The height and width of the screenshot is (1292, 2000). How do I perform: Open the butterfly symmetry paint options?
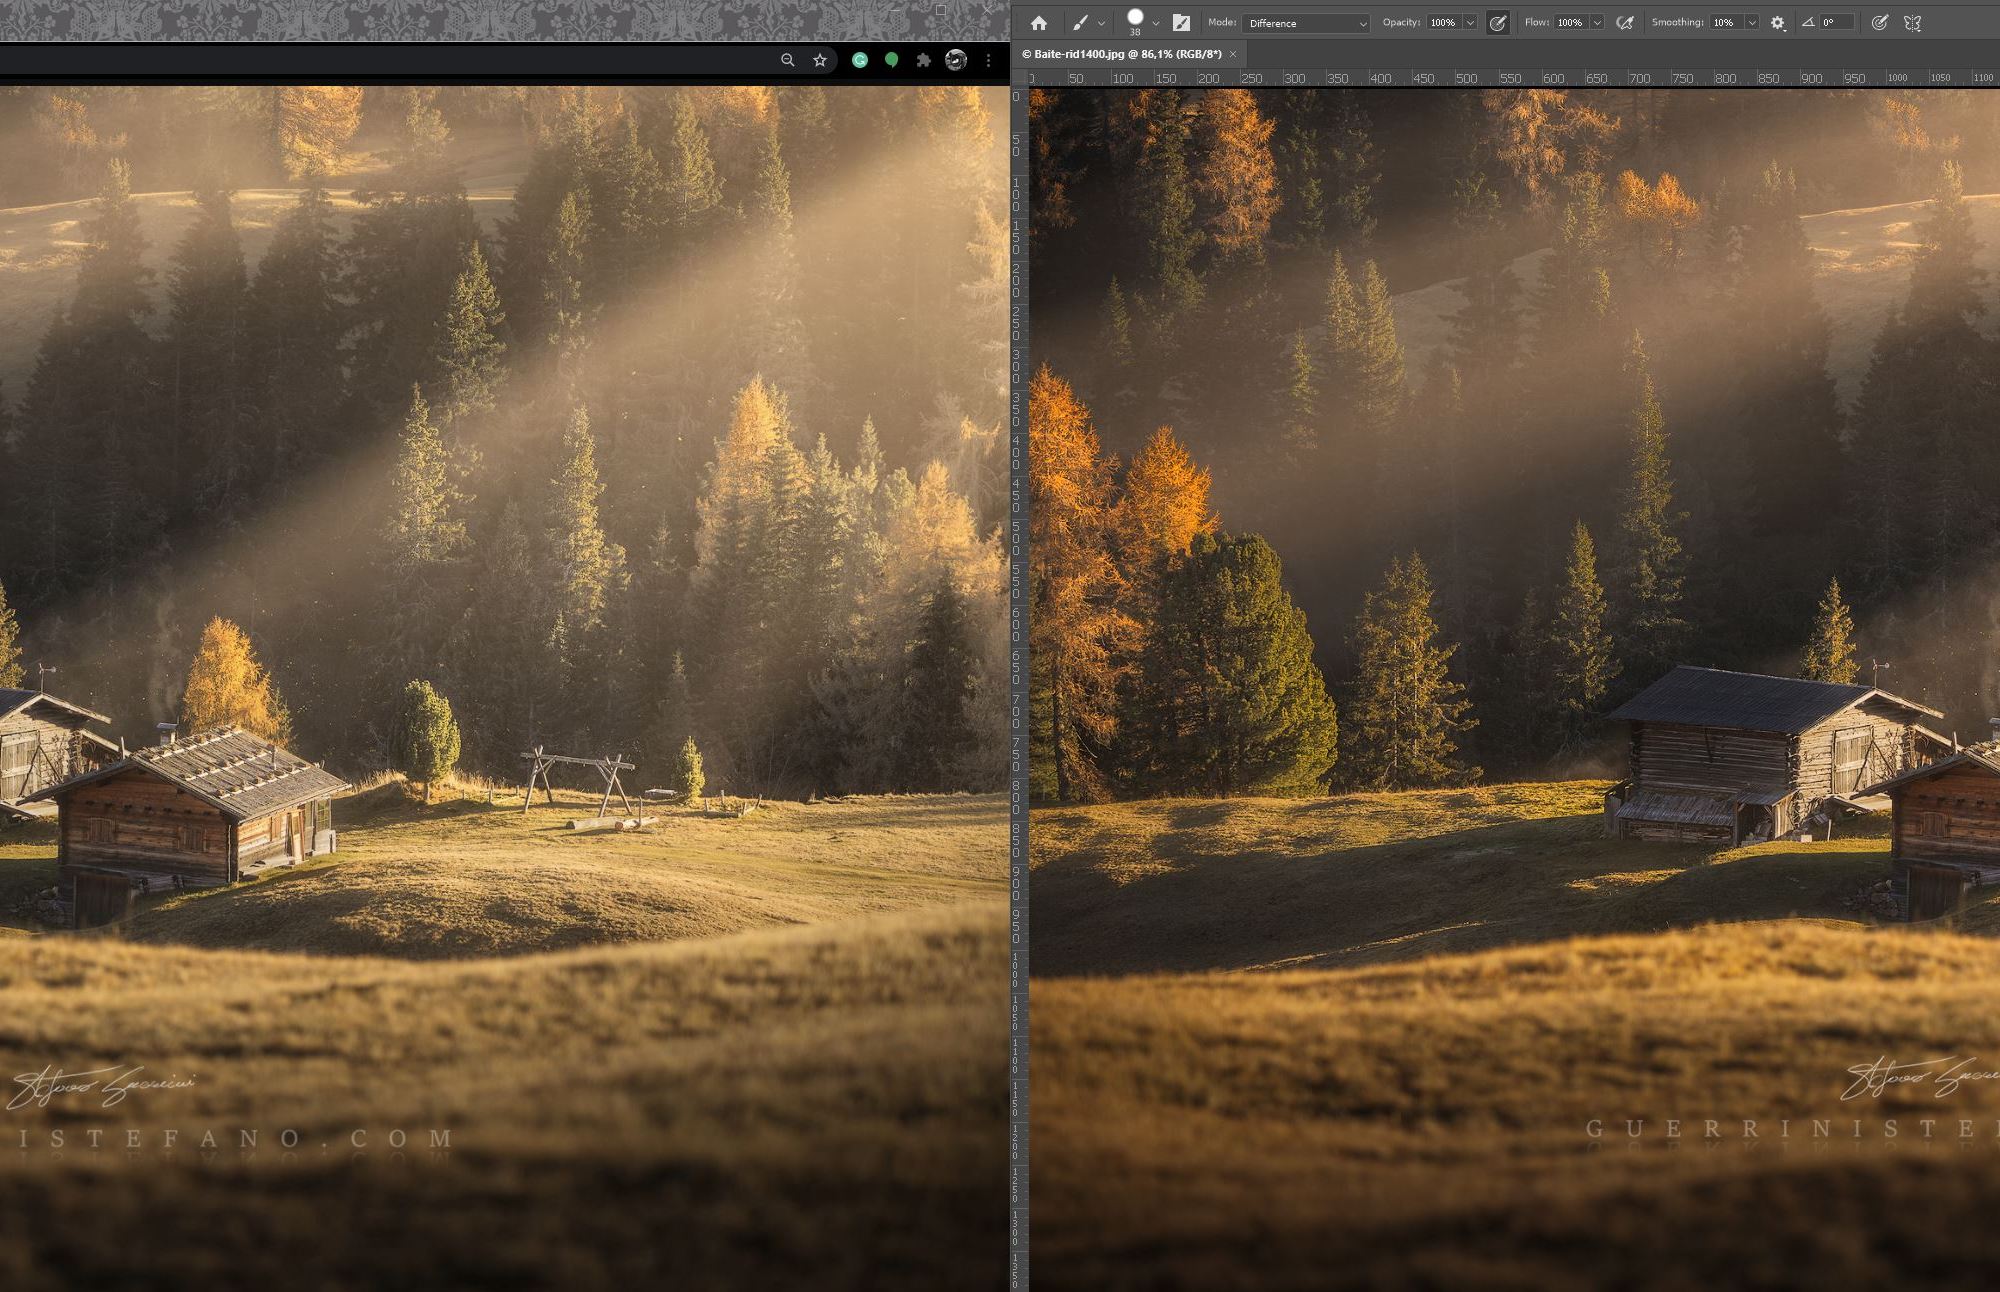pos(1912,23)
